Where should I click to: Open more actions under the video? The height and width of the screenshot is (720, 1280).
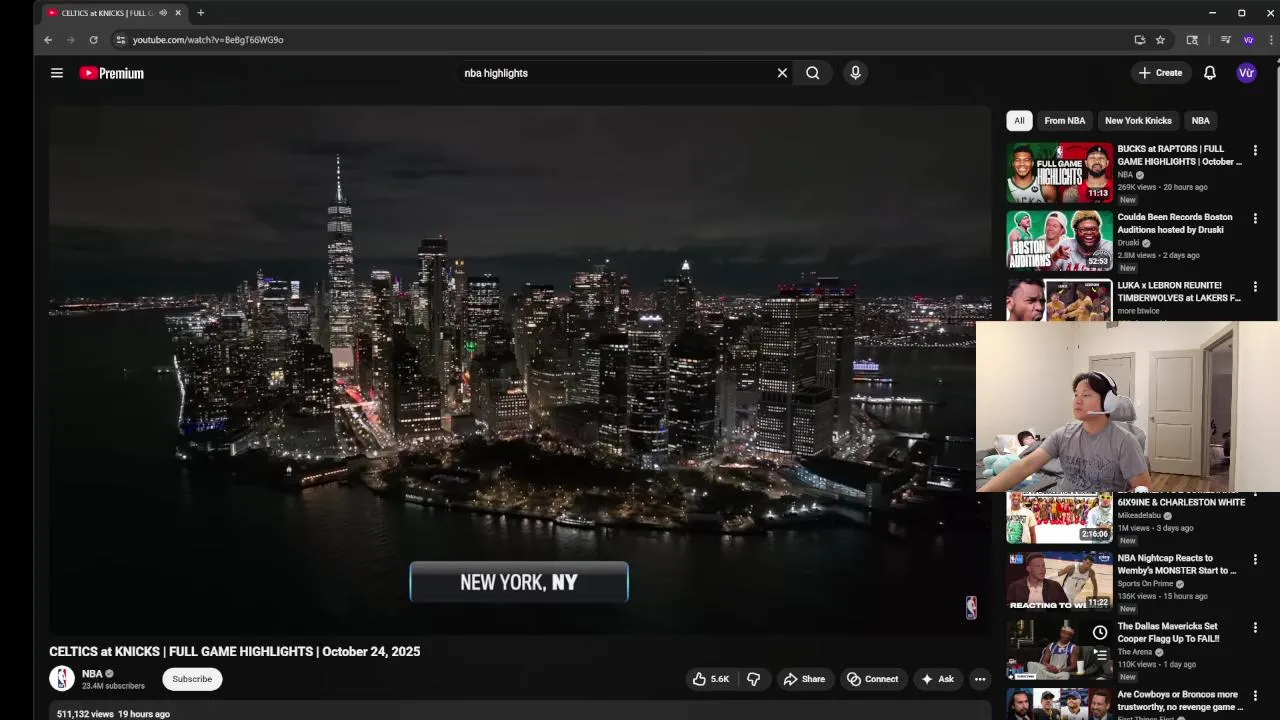pos(980,679)
